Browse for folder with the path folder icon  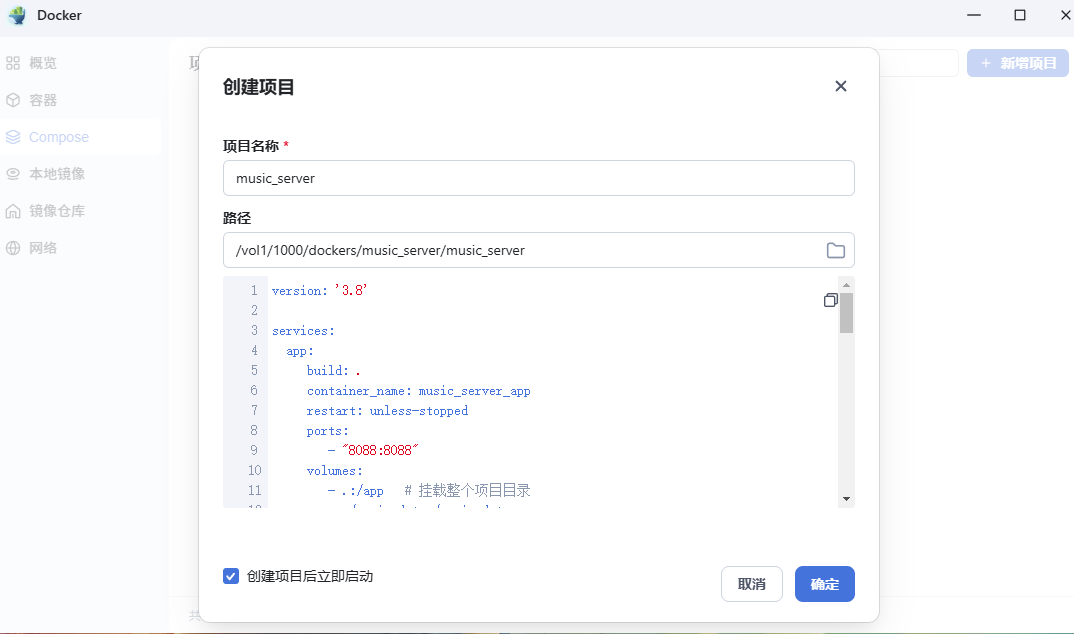[x=835, y=250]
